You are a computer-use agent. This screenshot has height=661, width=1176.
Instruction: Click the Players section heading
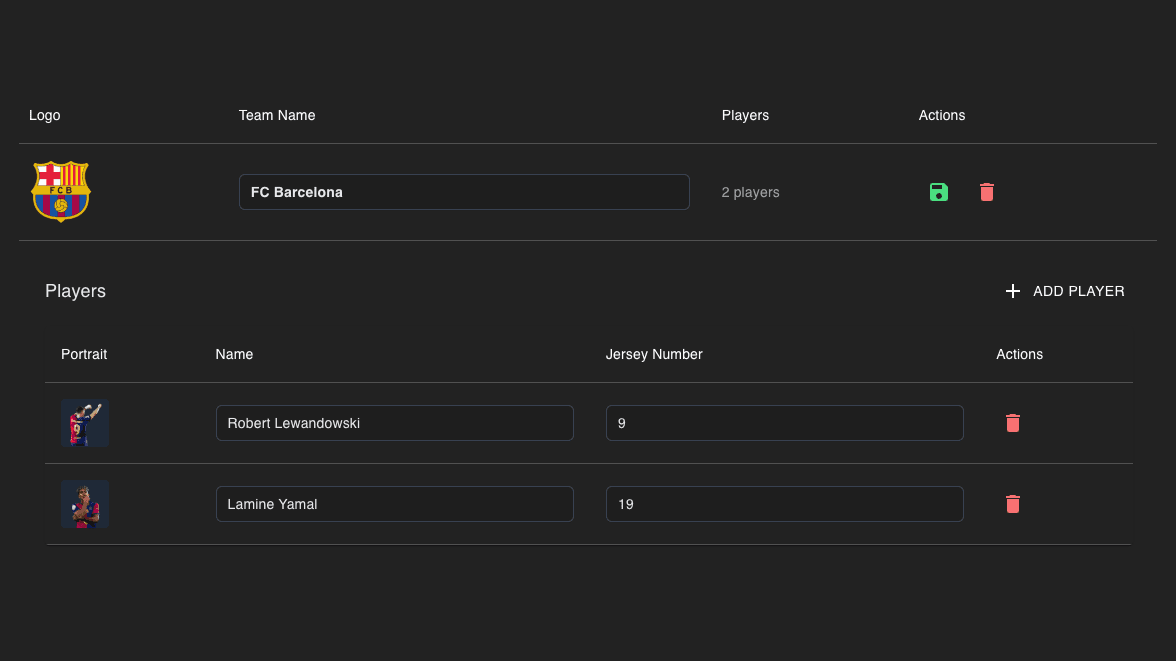click(x=75, y=291)
